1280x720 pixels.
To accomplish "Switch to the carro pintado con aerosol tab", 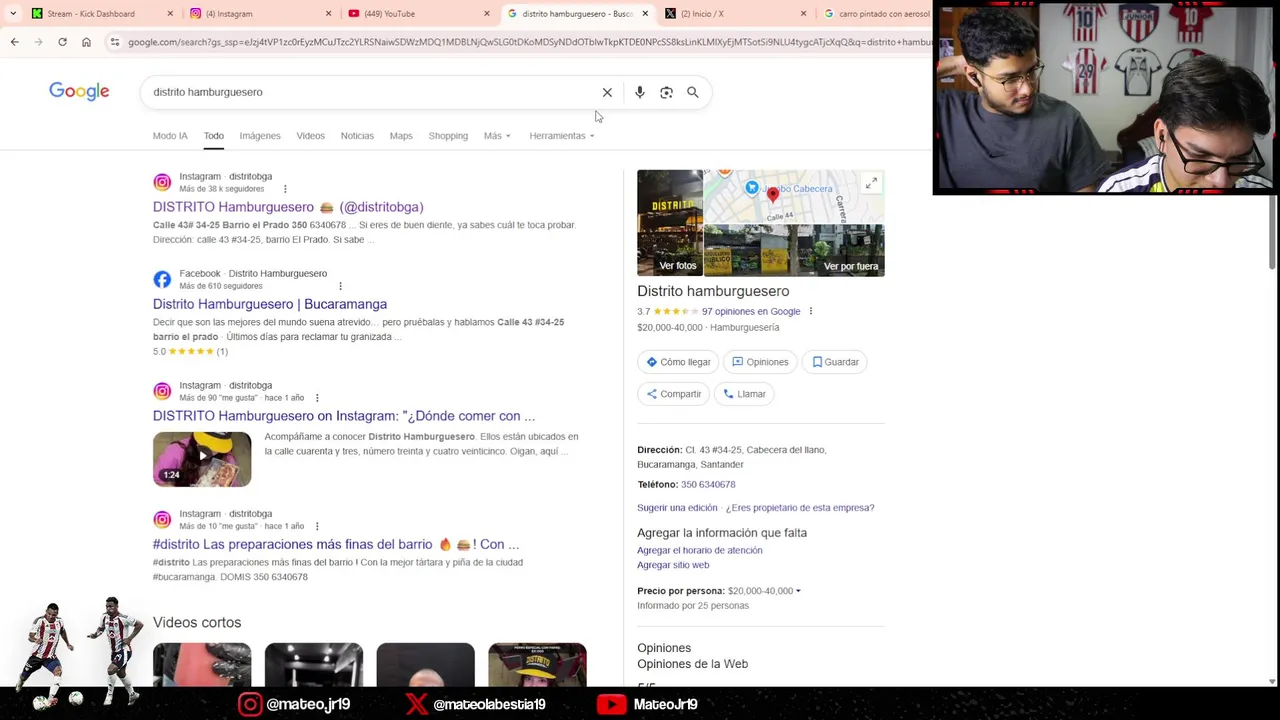I will 876,14.
